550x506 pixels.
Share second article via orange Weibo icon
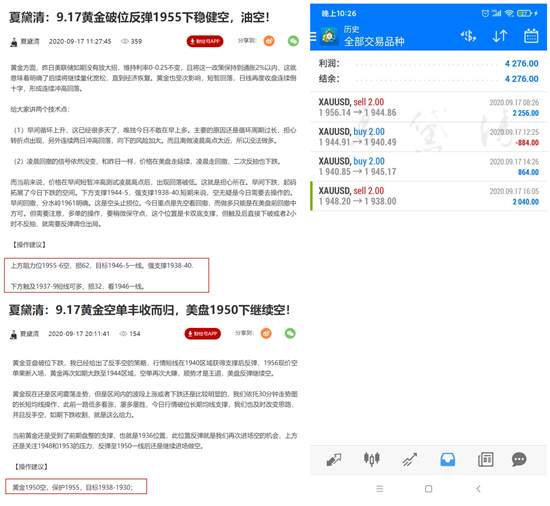[x=266, y=333]
